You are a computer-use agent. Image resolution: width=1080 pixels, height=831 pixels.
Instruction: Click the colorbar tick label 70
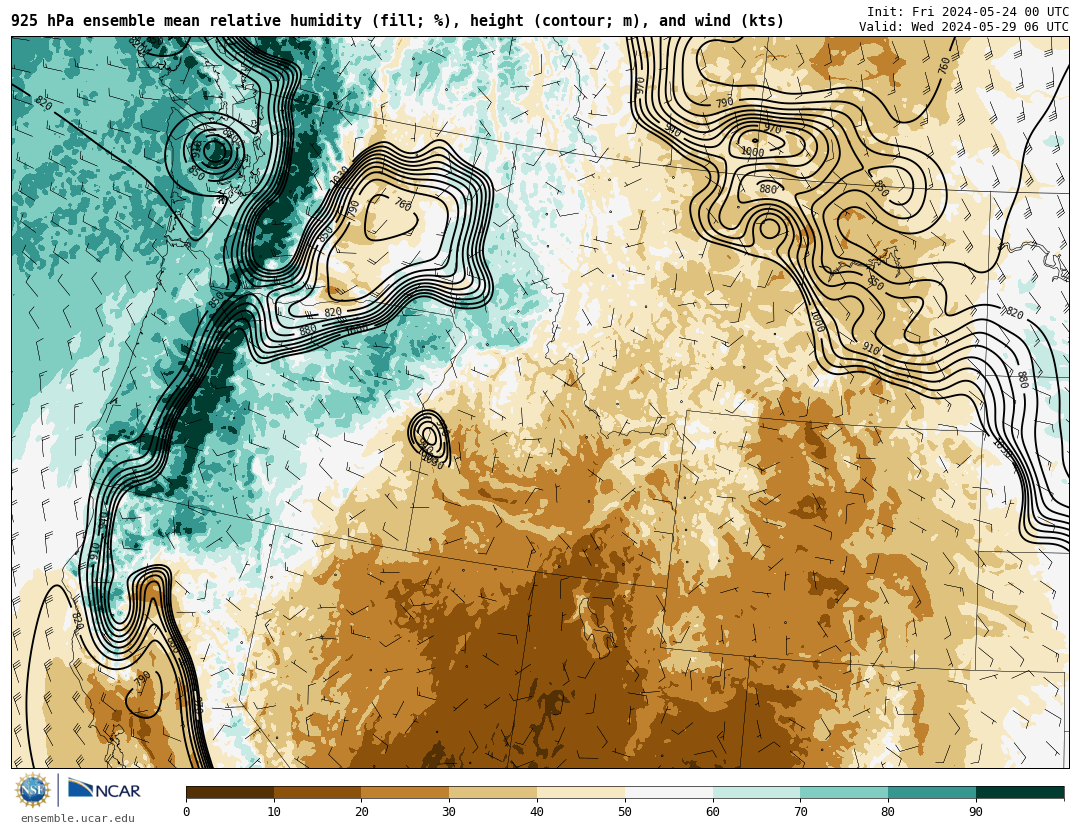point(800,812)
